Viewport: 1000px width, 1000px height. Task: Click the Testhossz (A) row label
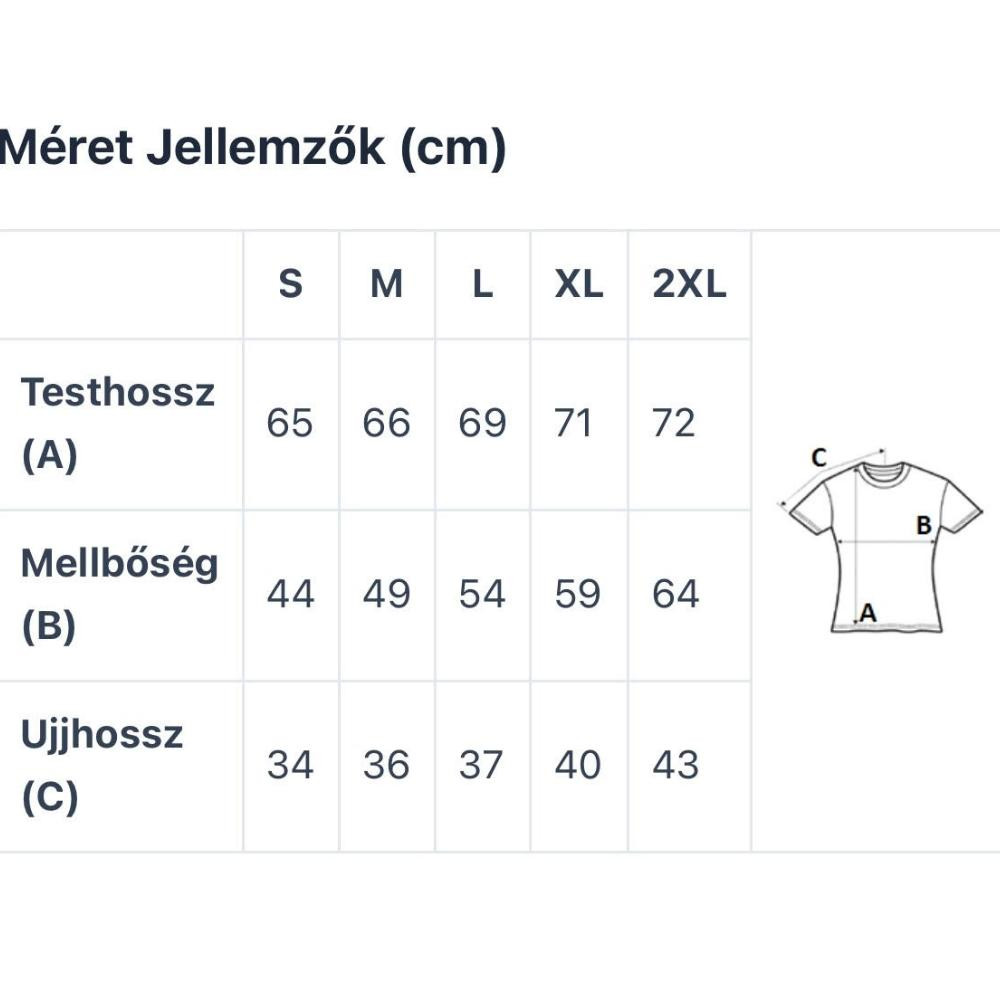pos(118,424)
